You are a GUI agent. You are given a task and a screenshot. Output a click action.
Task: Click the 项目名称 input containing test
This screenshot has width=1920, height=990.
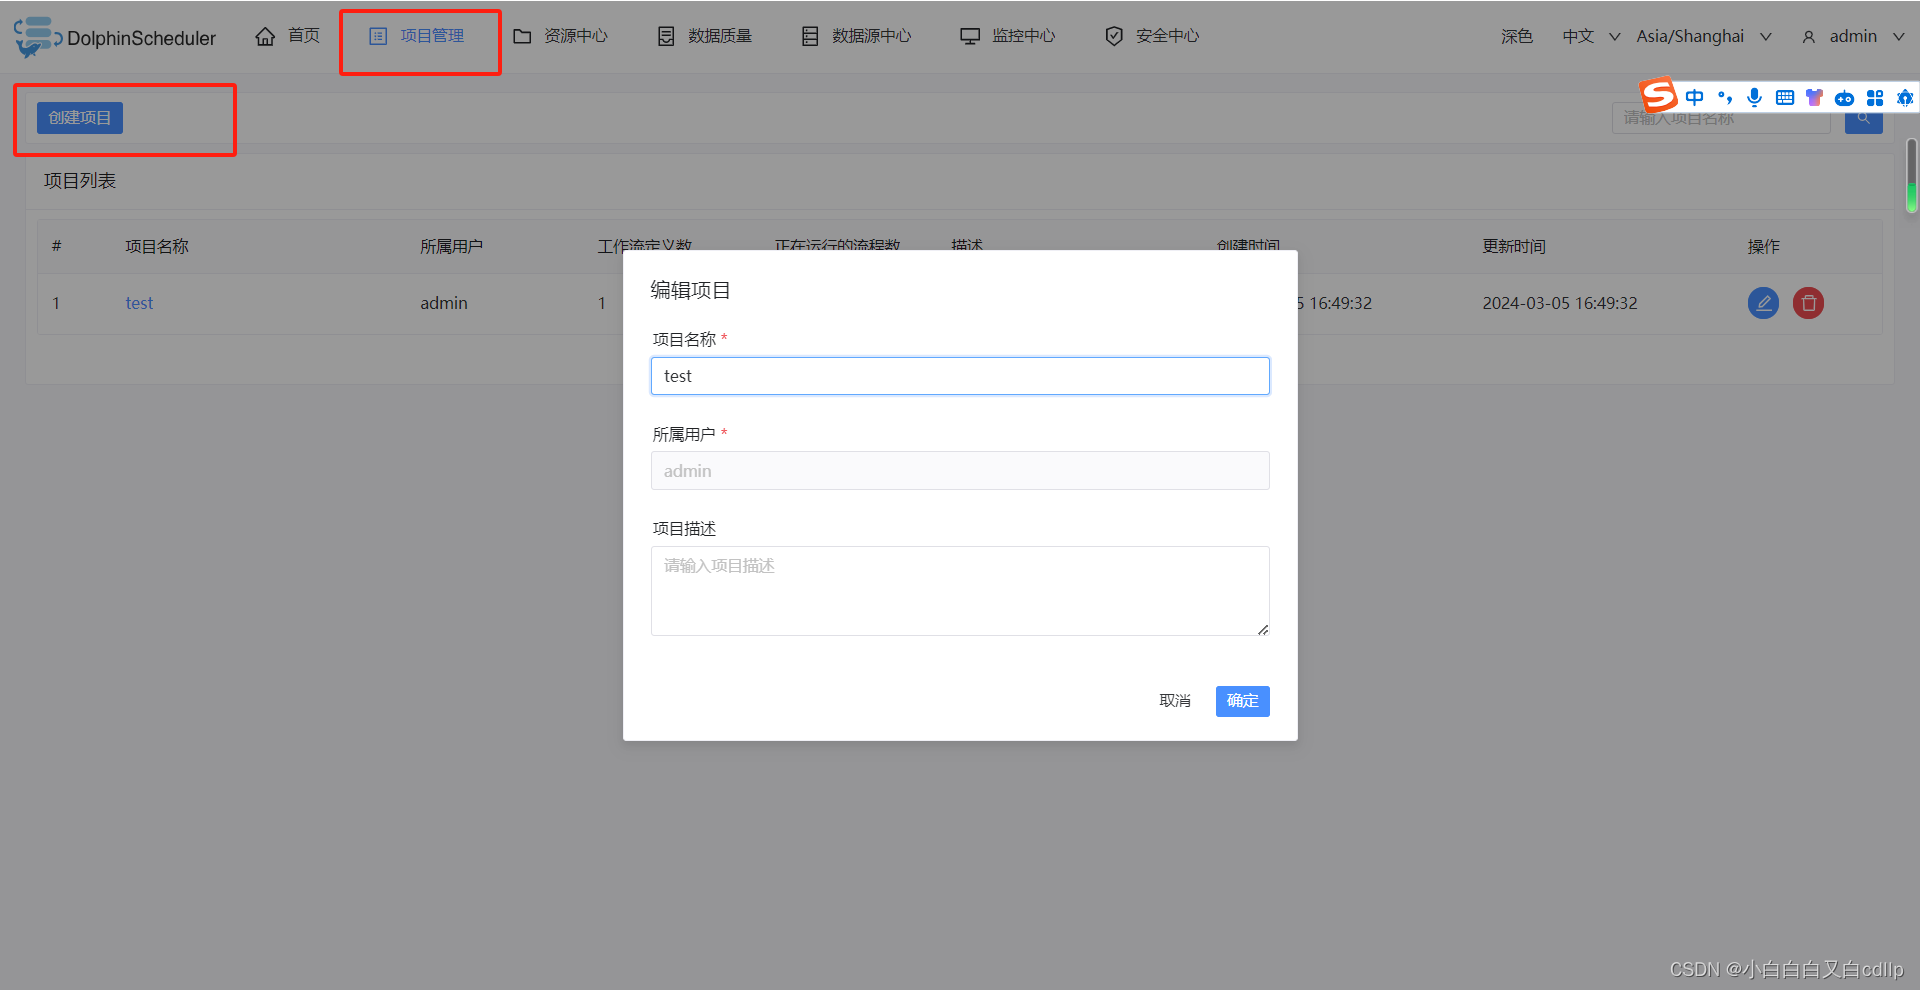pos(960,376)
